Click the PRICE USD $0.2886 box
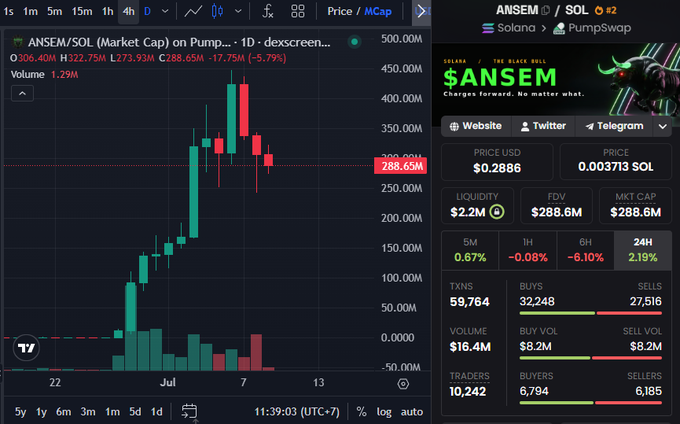 click(x=497, y=161)
